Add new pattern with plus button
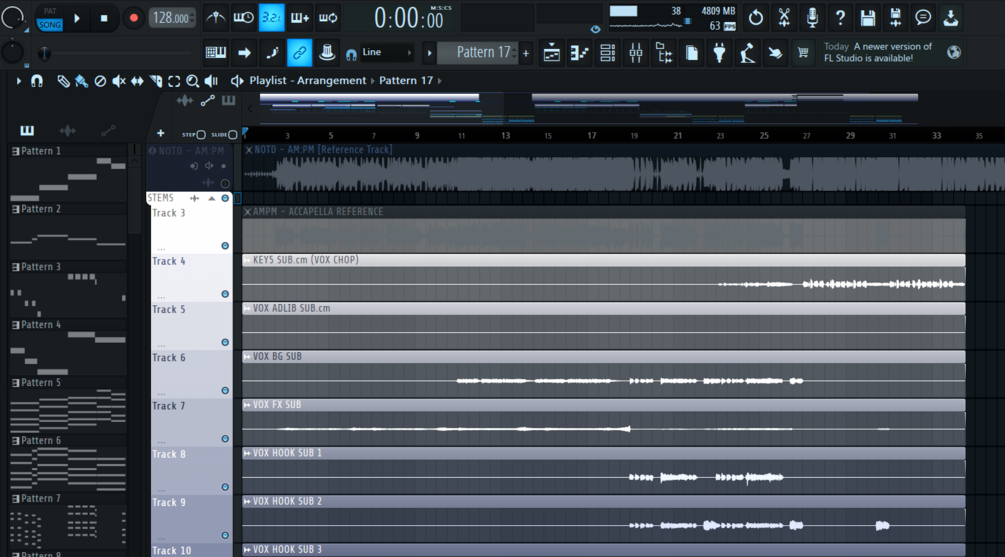The height and width of the screenshot is (557, 1005). [x=526, y=53]
